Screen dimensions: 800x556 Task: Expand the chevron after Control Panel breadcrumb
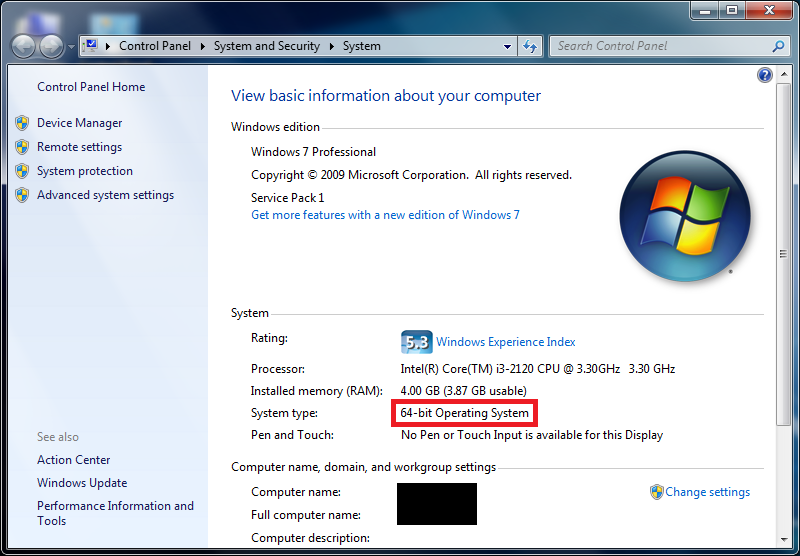[x=203, y=46]
